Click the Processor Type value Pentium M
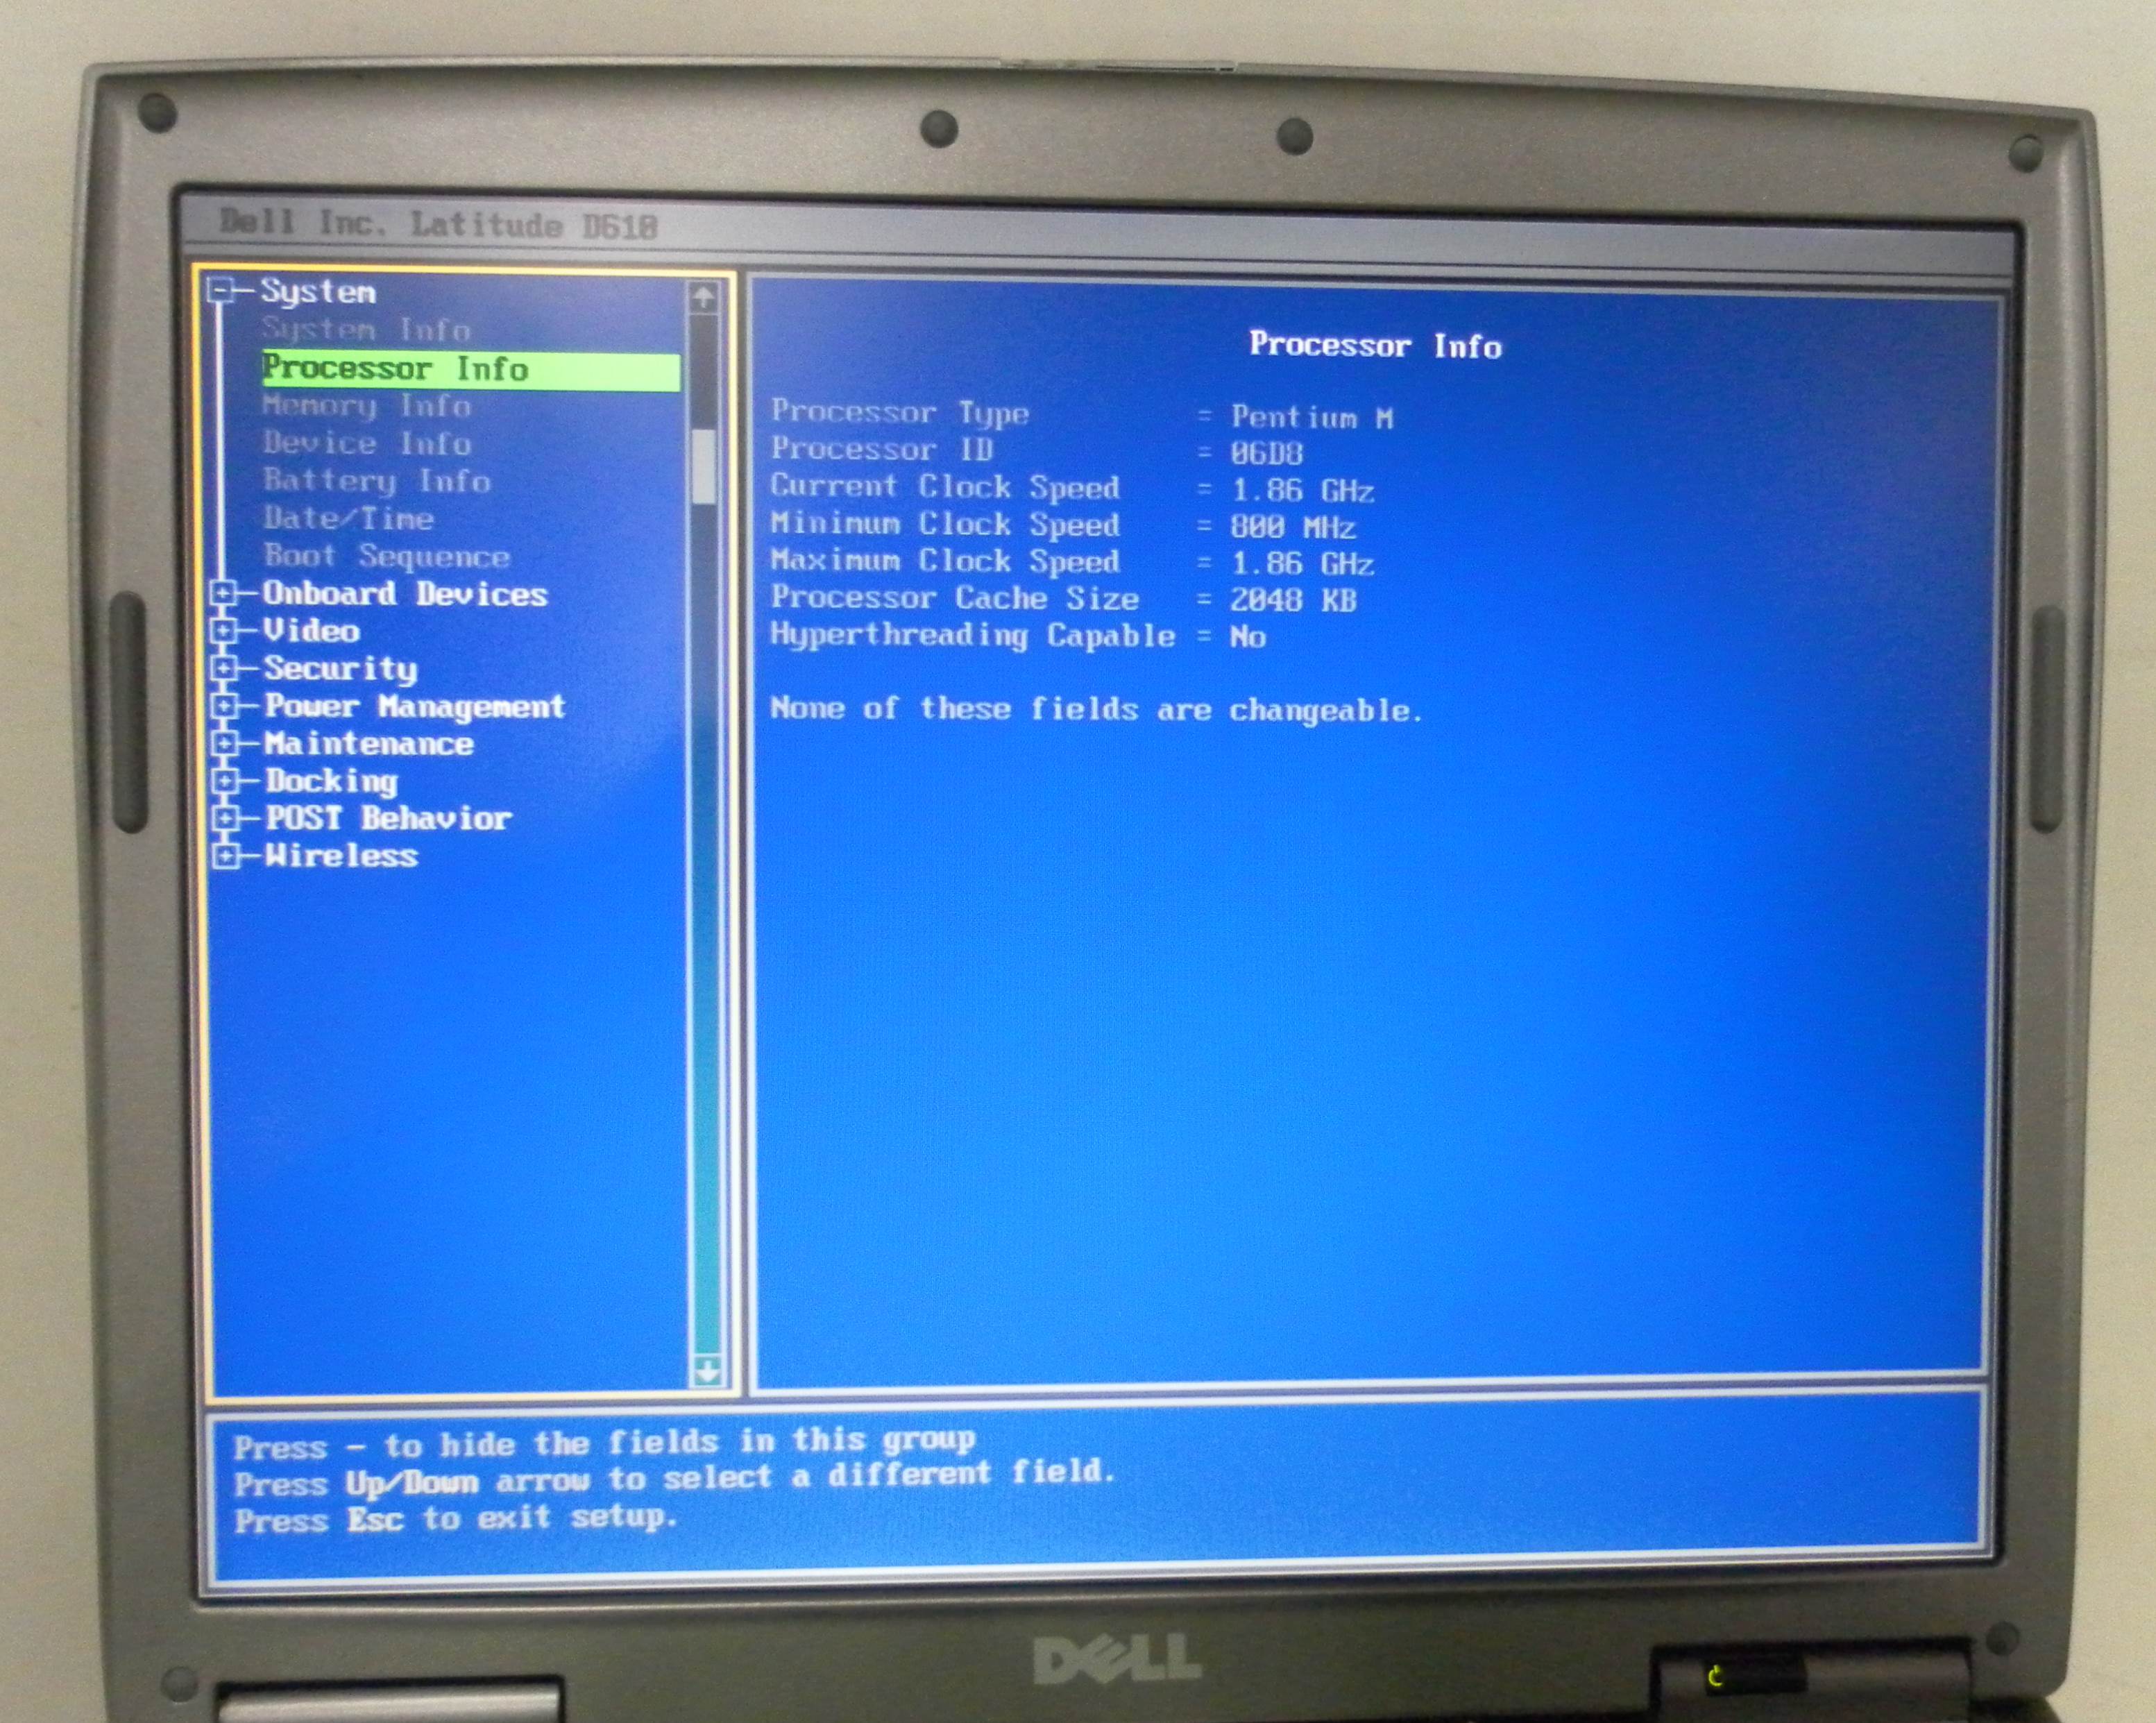This screenshot has height=1723, width=2156. coord(1311,417)
